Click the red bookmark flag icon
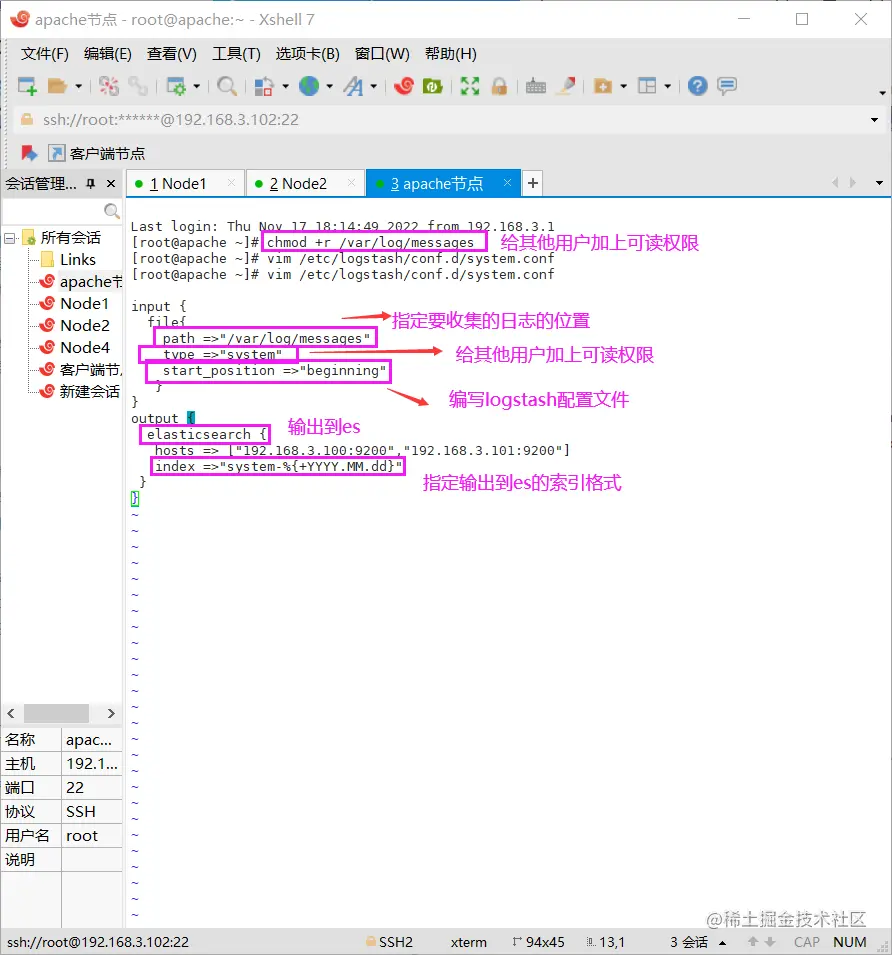892x955 pixels. (29, 153)
